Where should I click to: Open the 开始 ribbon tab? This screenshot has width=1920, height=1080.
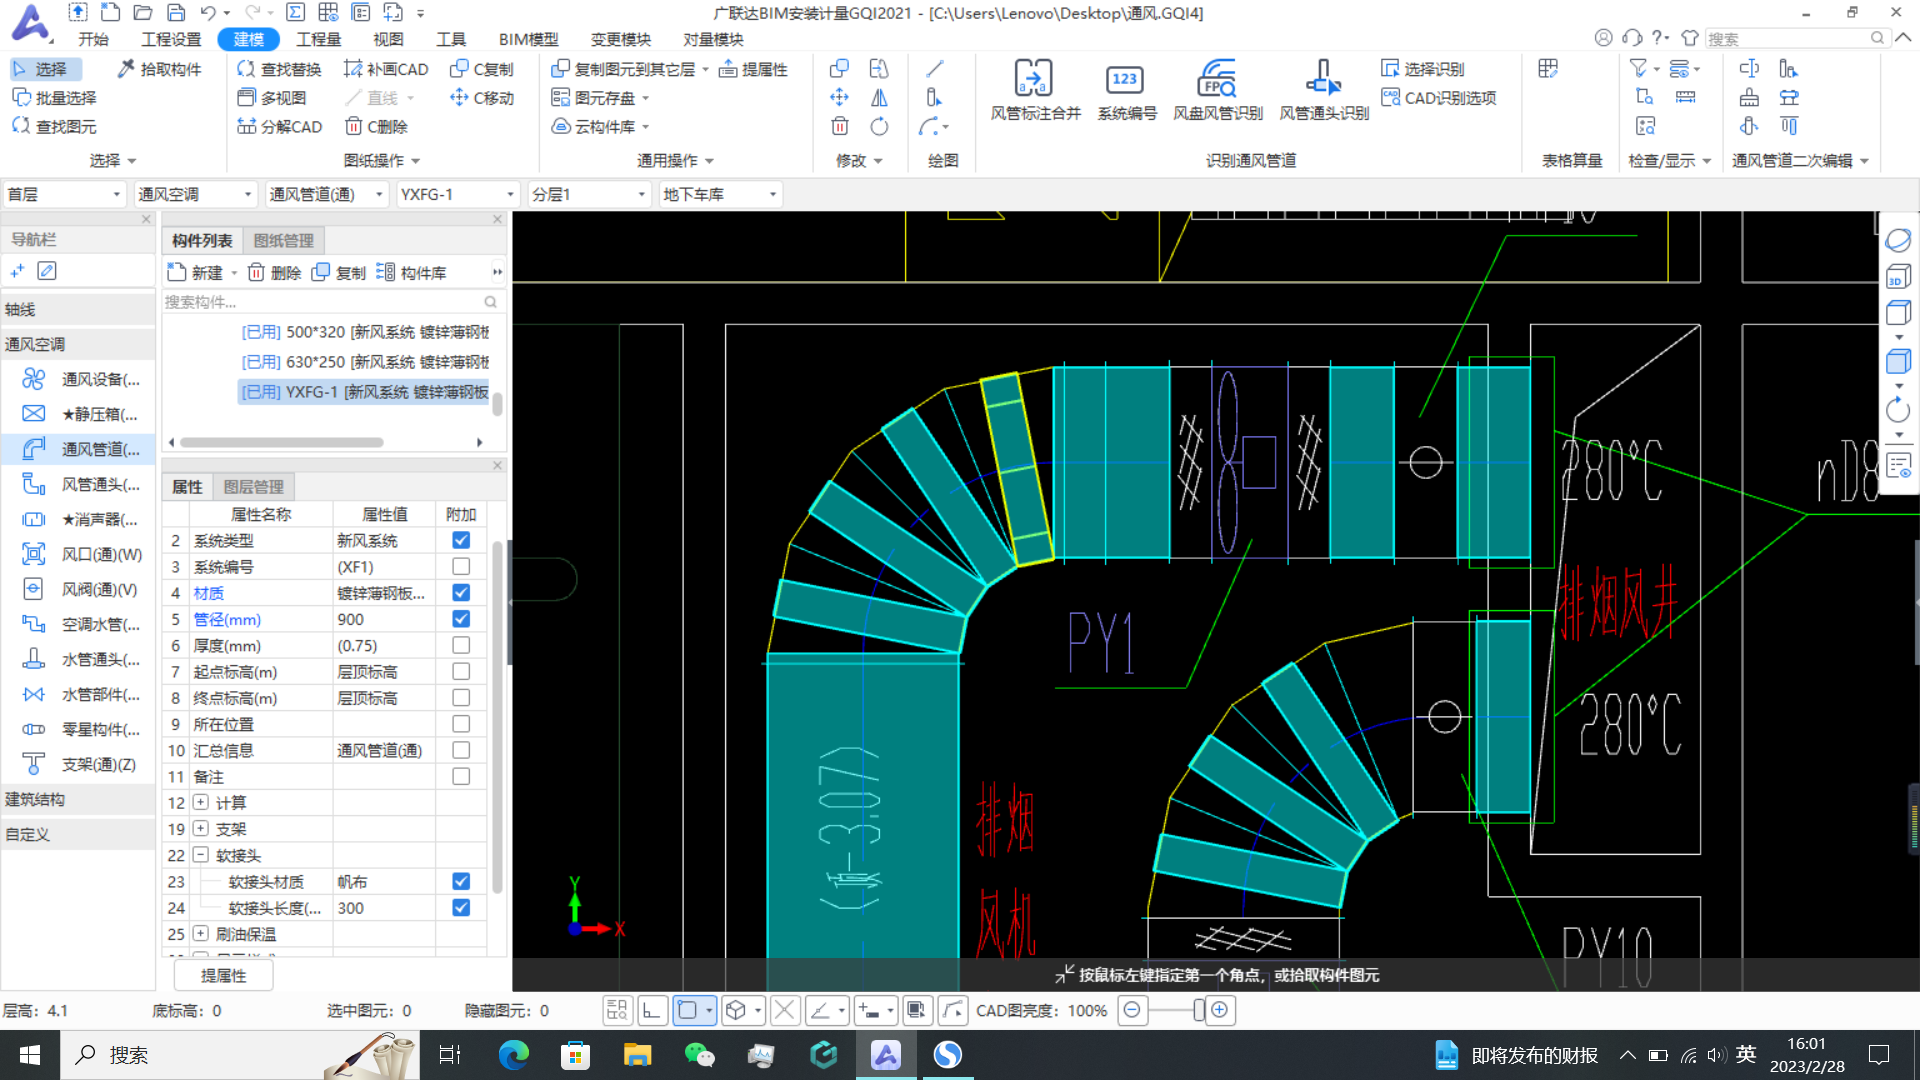[93, 39]
